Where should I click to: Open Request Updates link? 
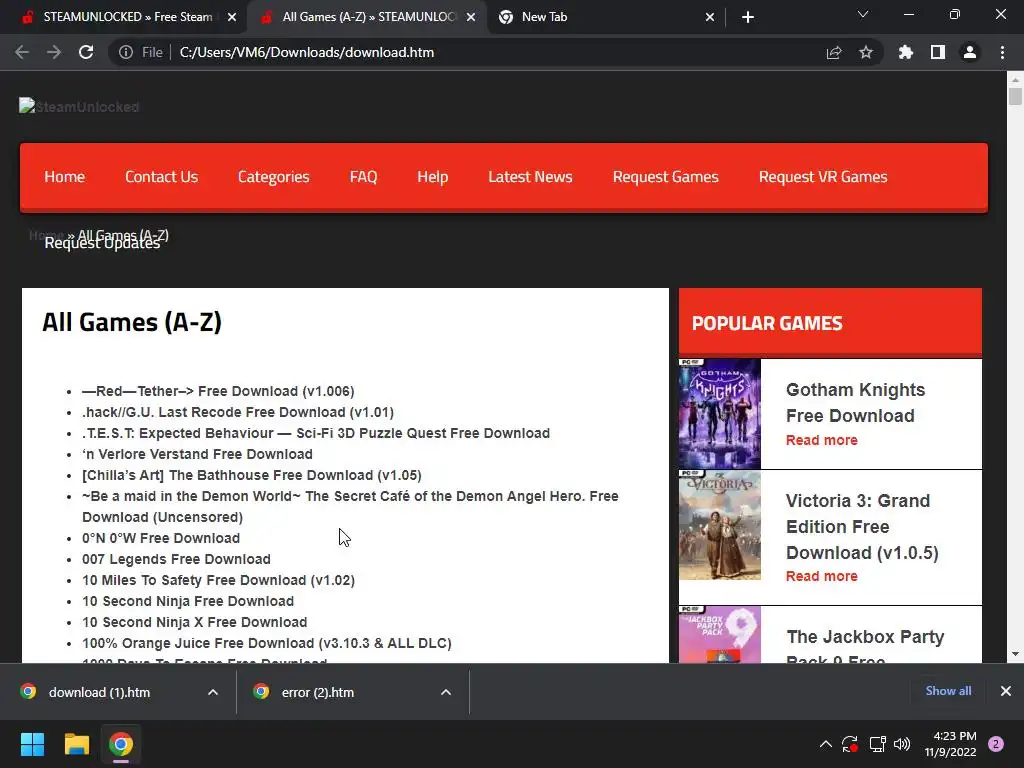point(102,244)
